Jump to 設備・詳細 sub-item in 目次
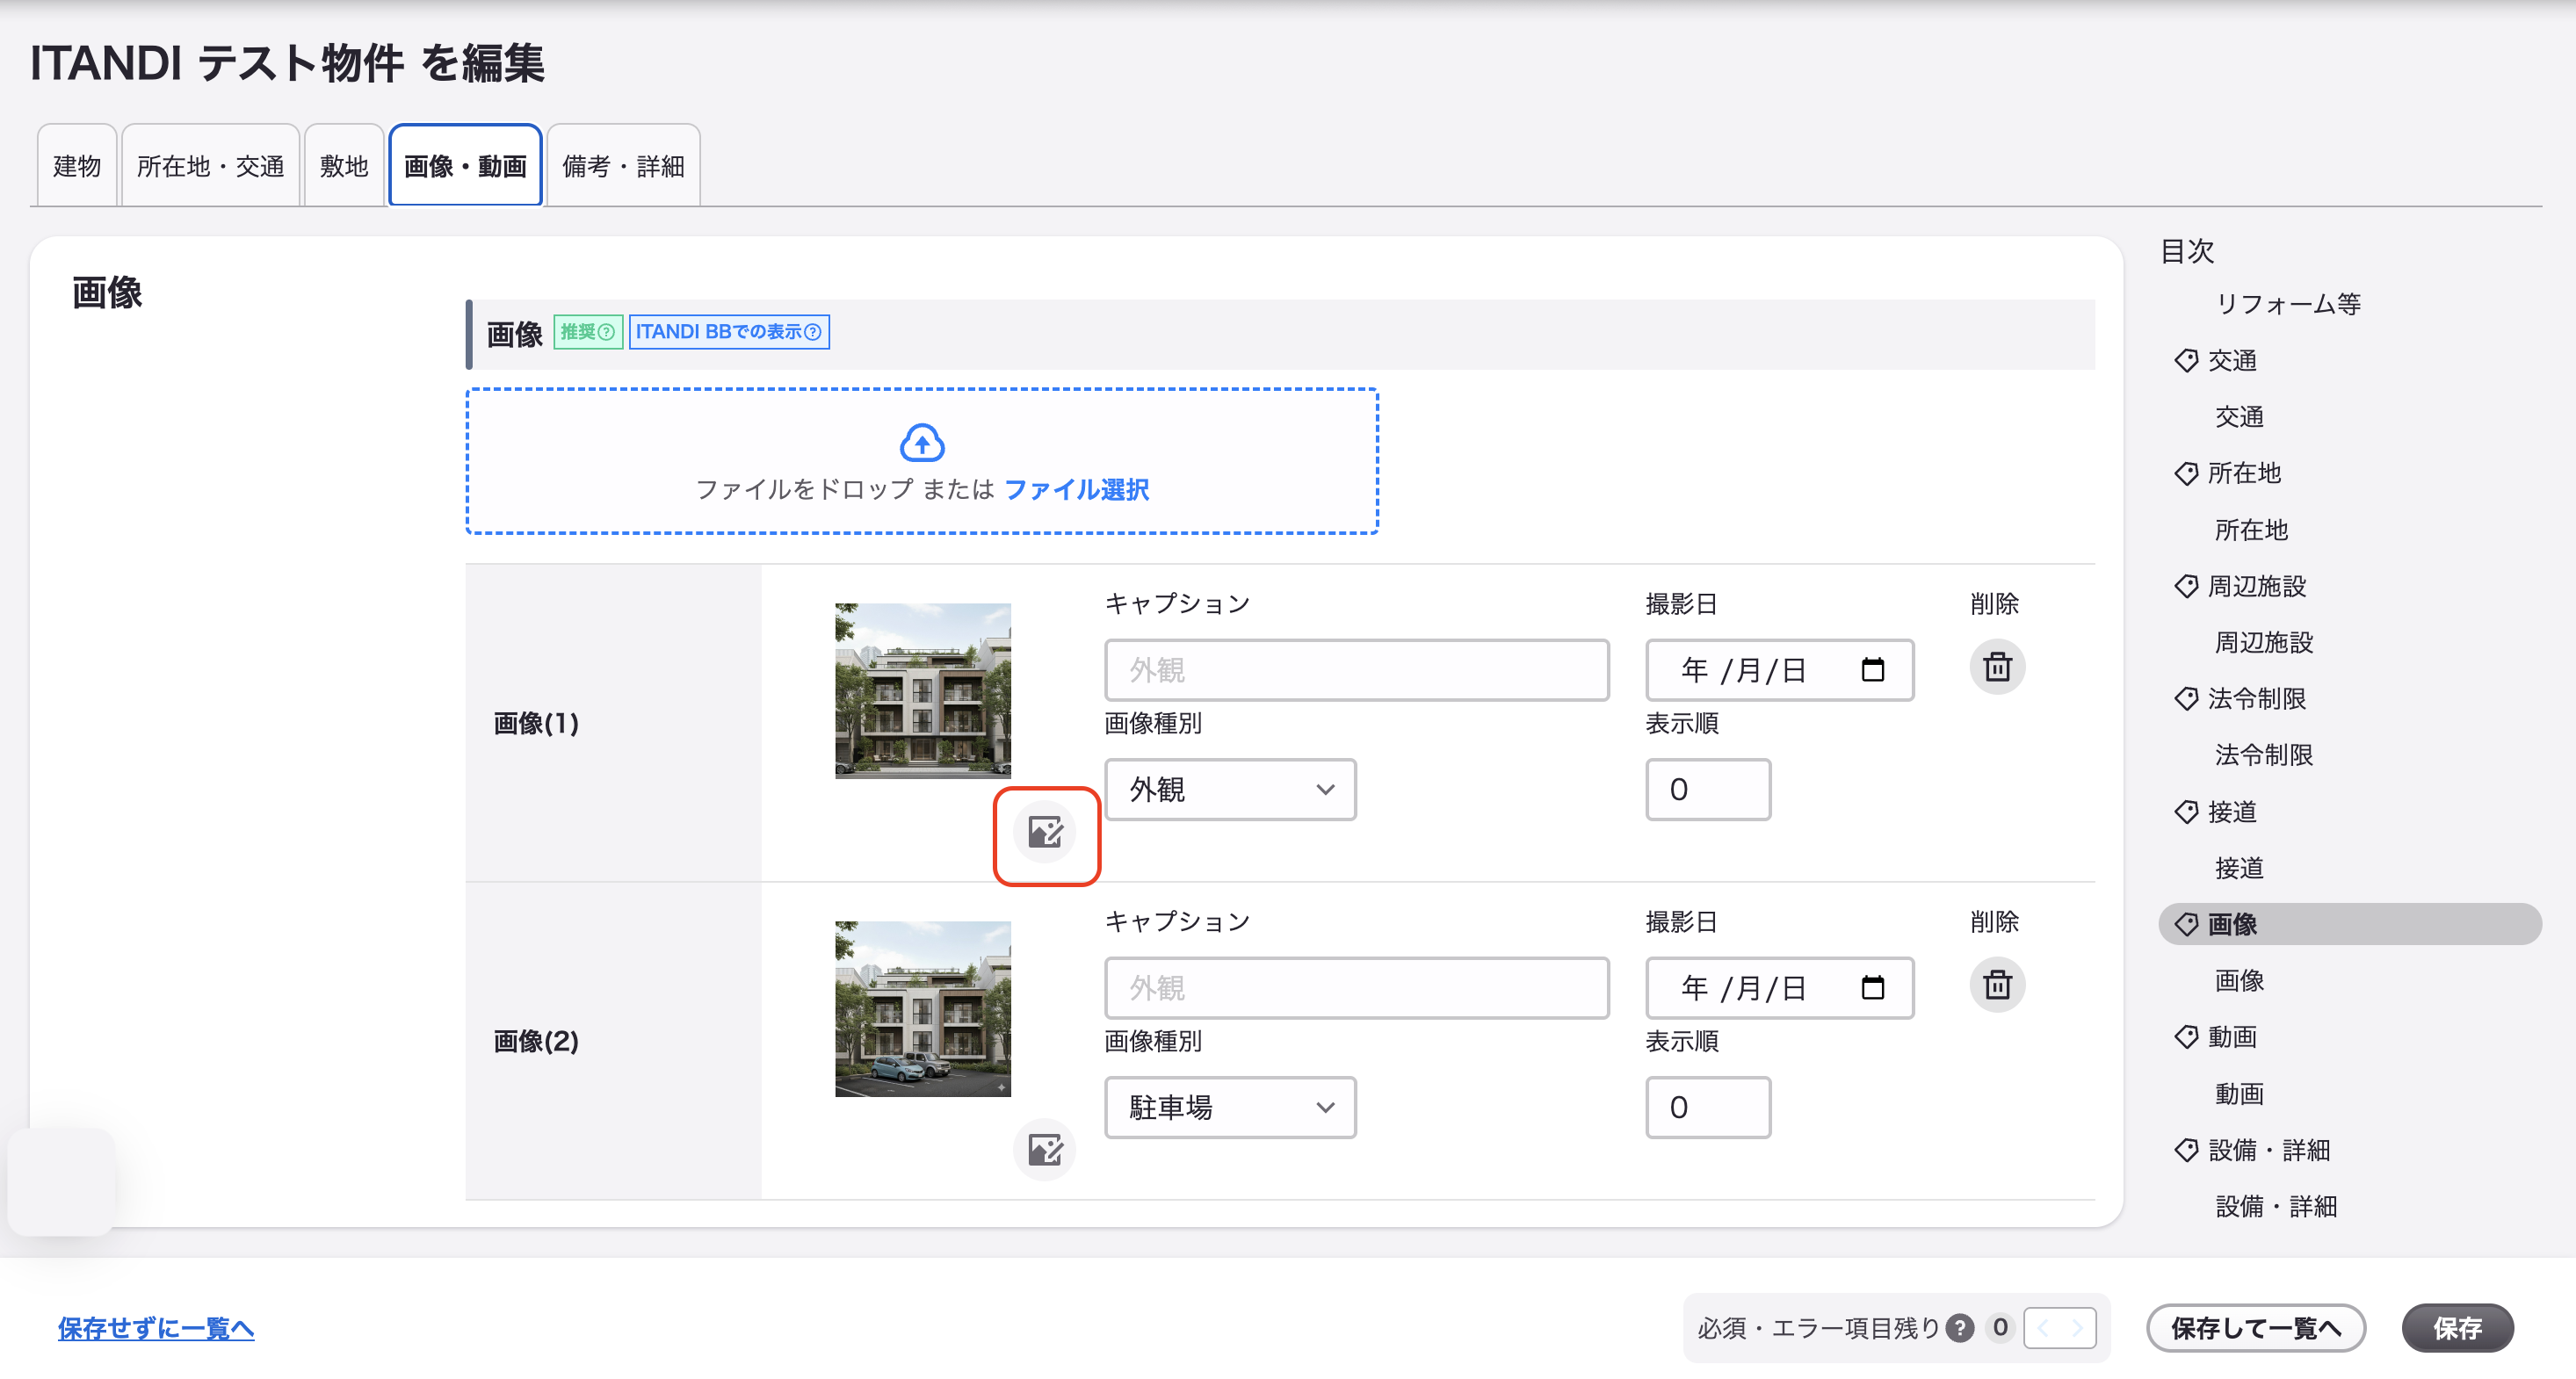The width and height of the screenshot is (2576, 1379). (2276, 1207)
